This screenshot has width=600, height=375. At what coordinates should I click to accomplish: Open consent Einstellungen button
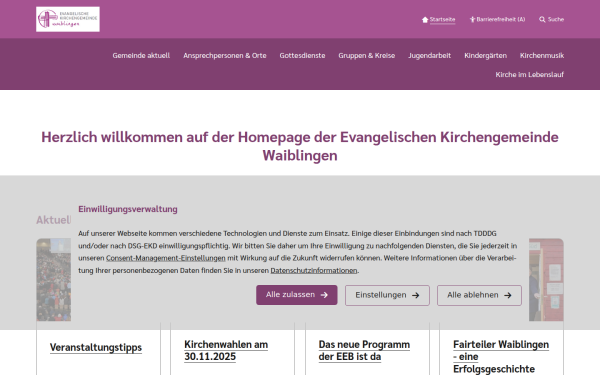[387, 295]
